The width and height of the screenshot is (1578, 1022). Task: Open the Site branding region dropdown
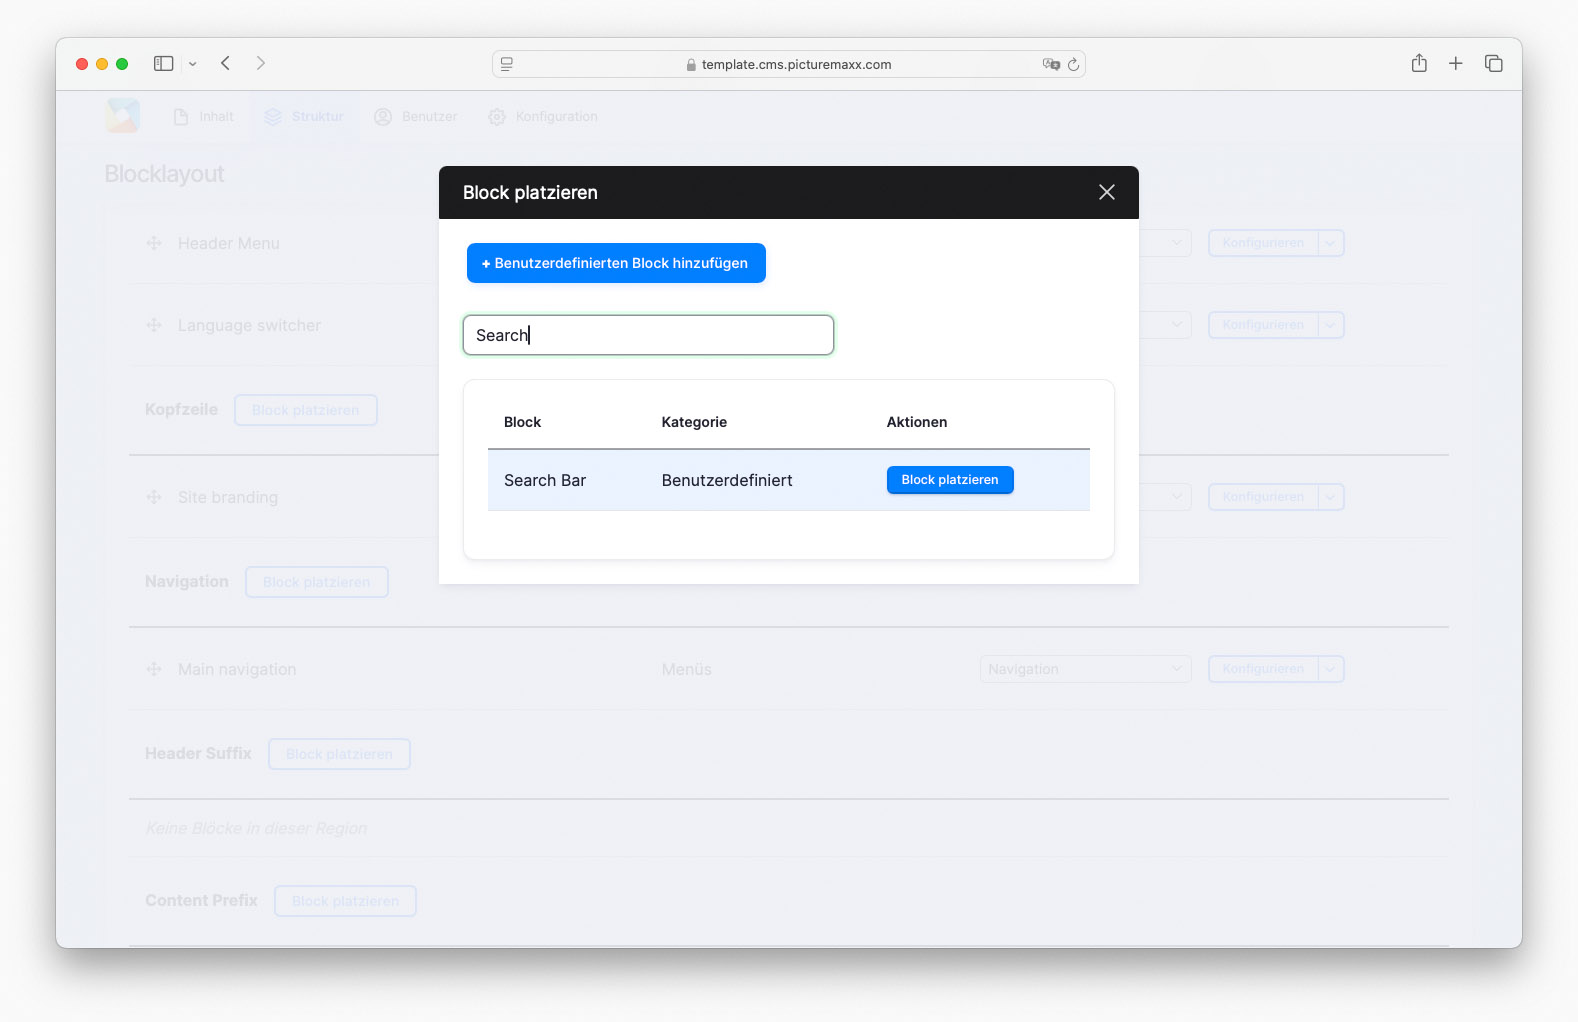[x=1166, y=497]
